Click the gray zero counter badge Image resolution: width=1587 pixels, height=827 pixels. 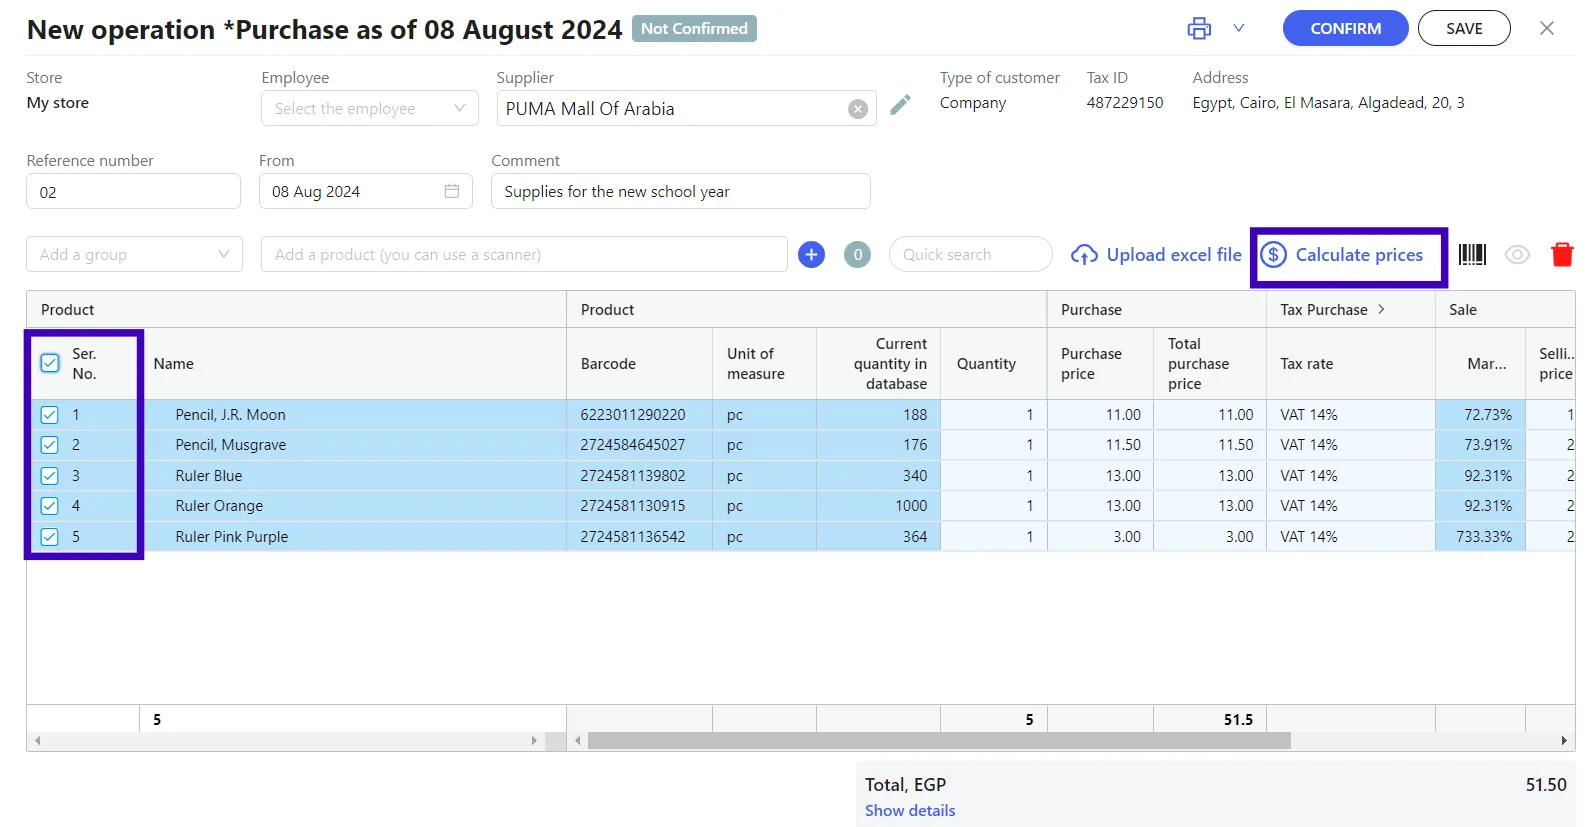pyautogui.click(x=857, y=255)
